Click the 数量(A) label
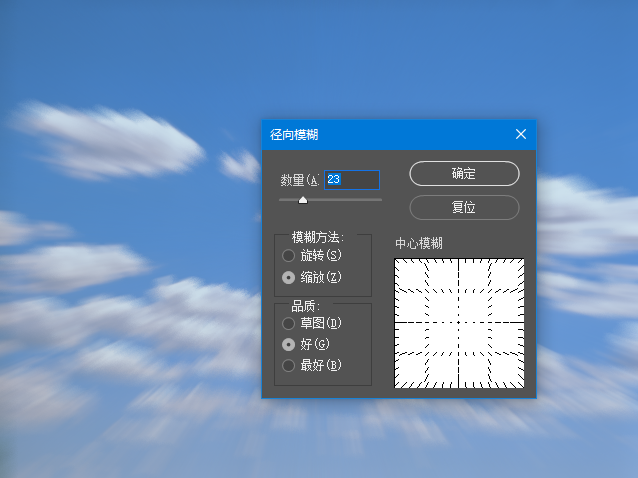This screenshot has width=638, height=478. (x=299, y=180)
